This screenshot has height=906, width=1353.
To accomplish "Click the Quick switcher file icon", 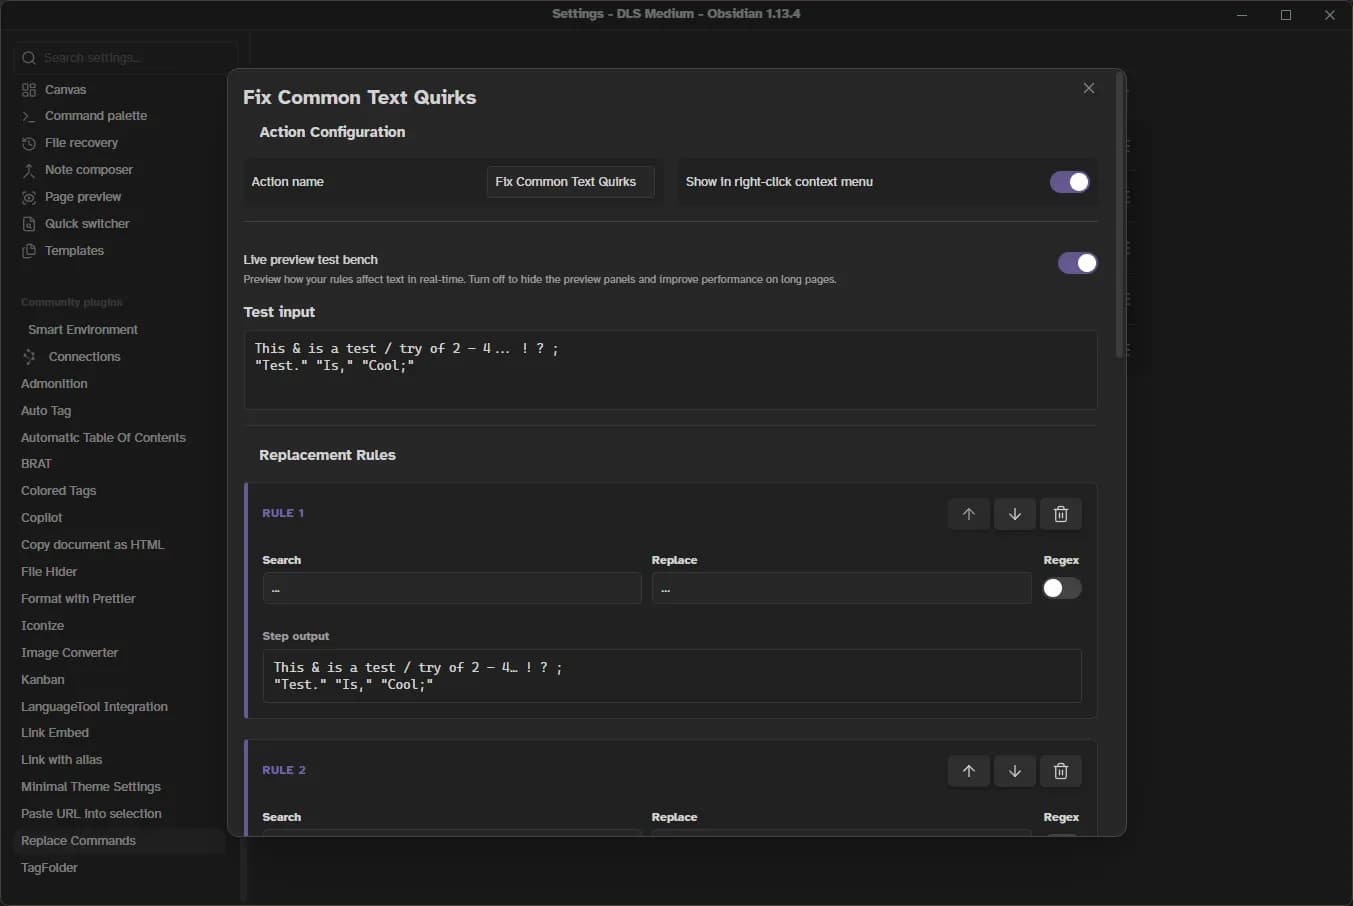I will [x=29, y=224].
